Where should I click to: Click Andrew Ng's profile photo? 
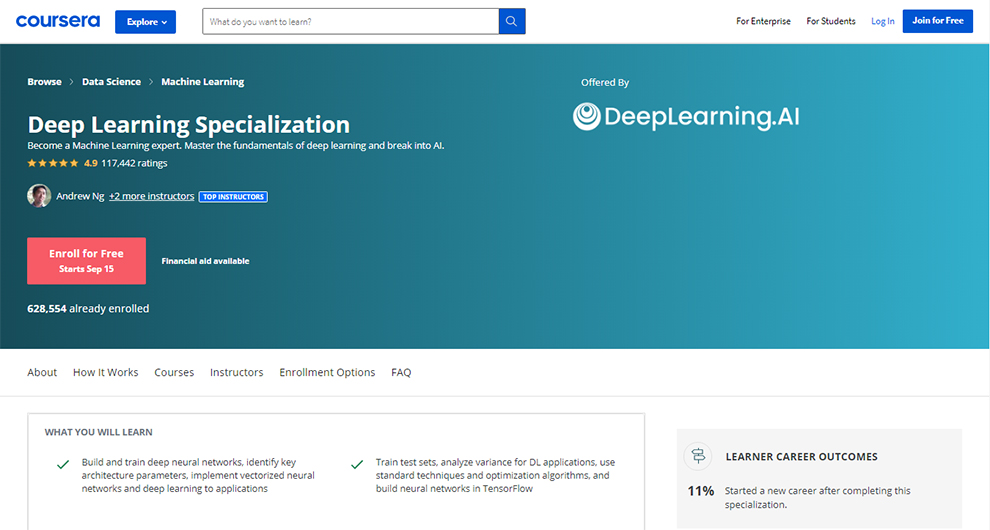tap(39, 196)
